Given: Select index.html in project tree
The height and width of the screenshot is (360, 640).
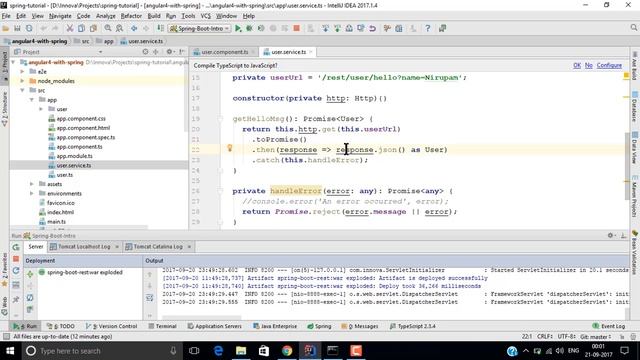Looking at the screenshot, I should pyautogui.click(x=60, y=212).
